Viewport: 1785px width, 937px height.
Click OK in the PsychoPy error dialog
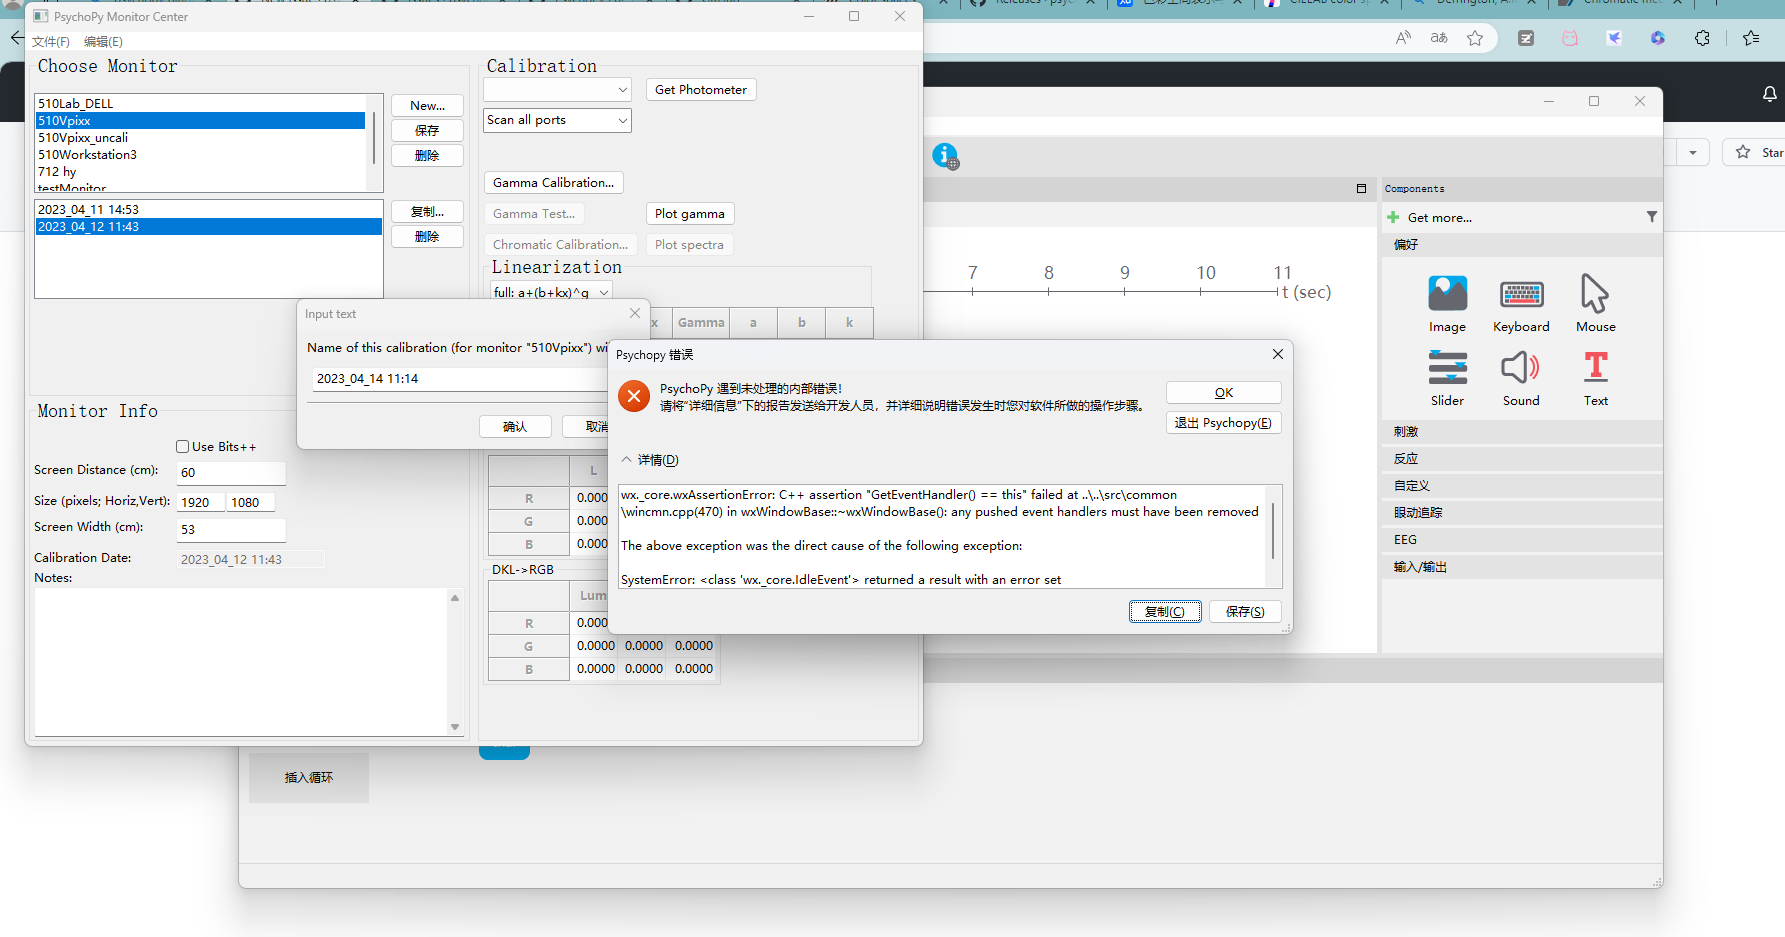[1223, 392]
